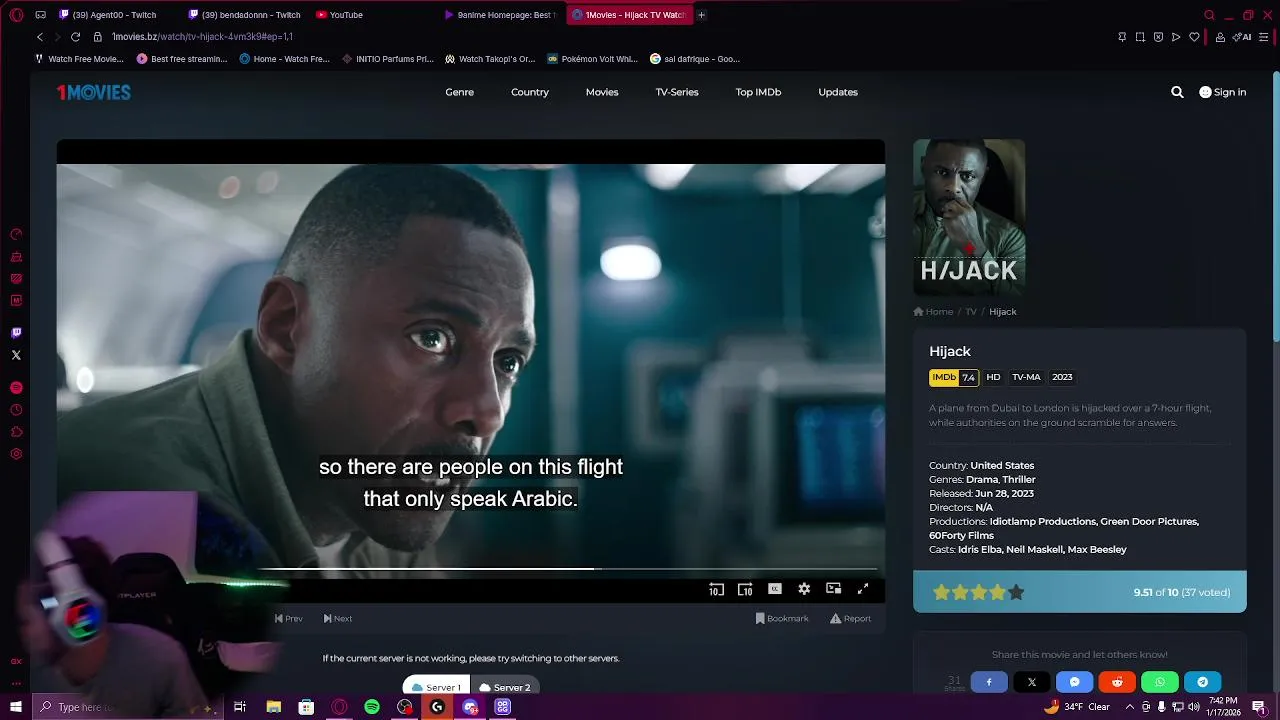Toggle picture-in-picture mode

point(833,589)
